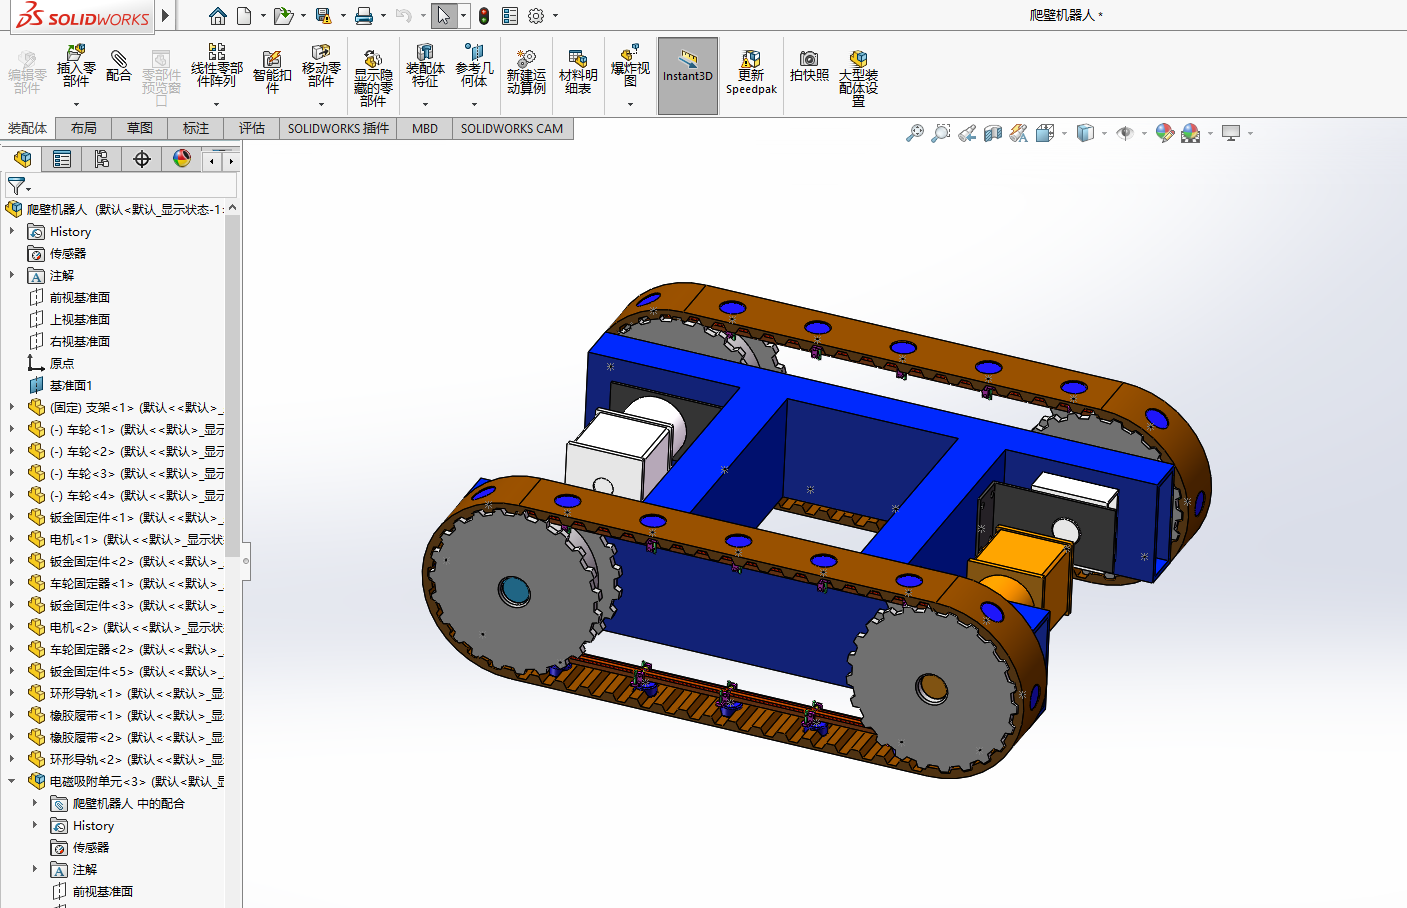
Task: Open DisplayManager color wheel tab
Action: point(181,159)
